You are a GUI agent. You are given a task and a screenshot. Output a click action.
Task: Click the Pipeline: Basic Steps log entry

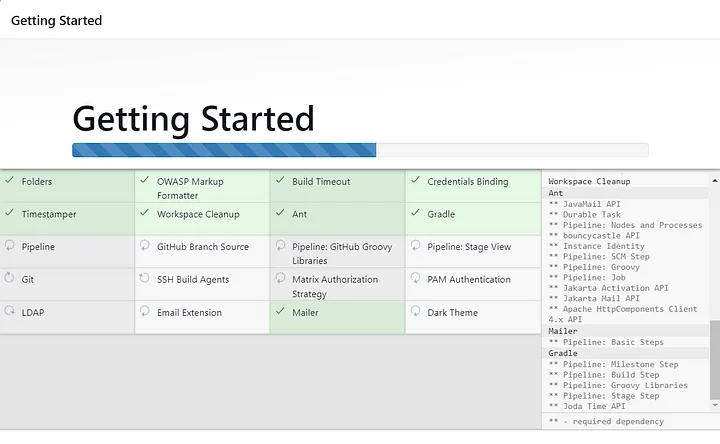(606, 343)
